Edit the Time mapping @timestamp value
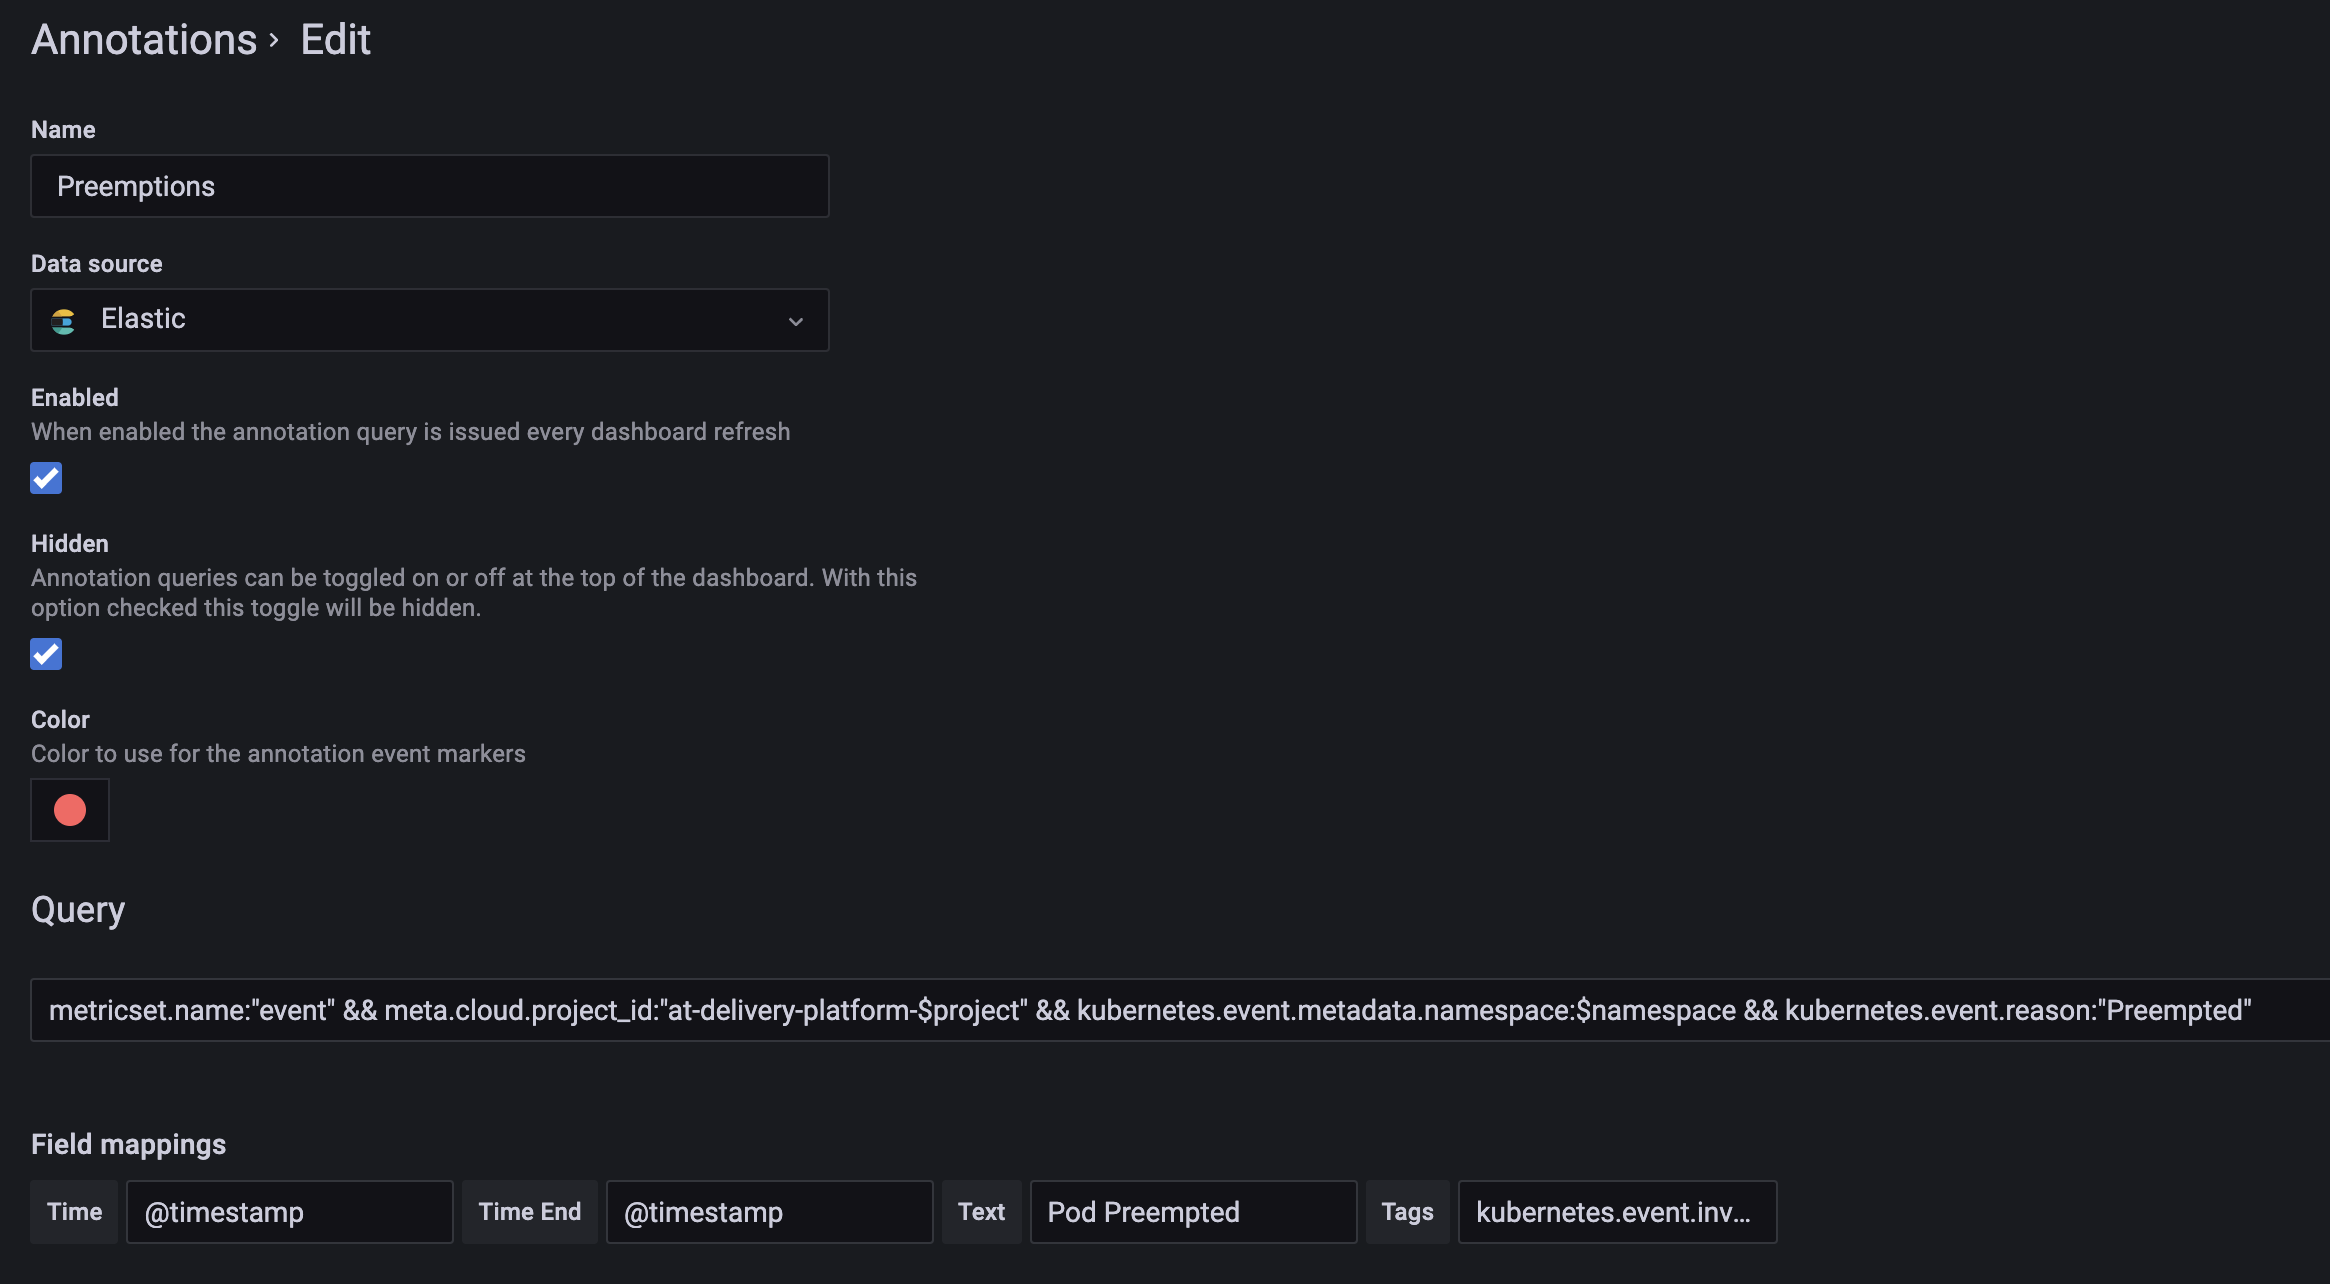 [x=289, y=1211]
